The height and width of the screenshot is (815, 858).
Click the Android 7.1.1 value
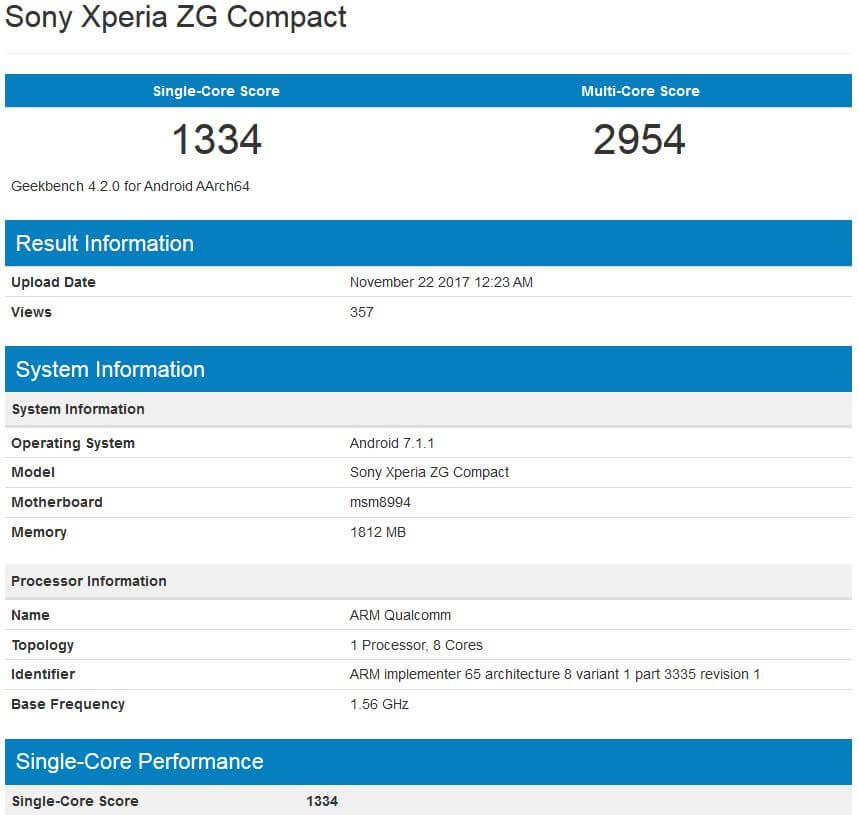pyautogui.click(x=392, y=443)
